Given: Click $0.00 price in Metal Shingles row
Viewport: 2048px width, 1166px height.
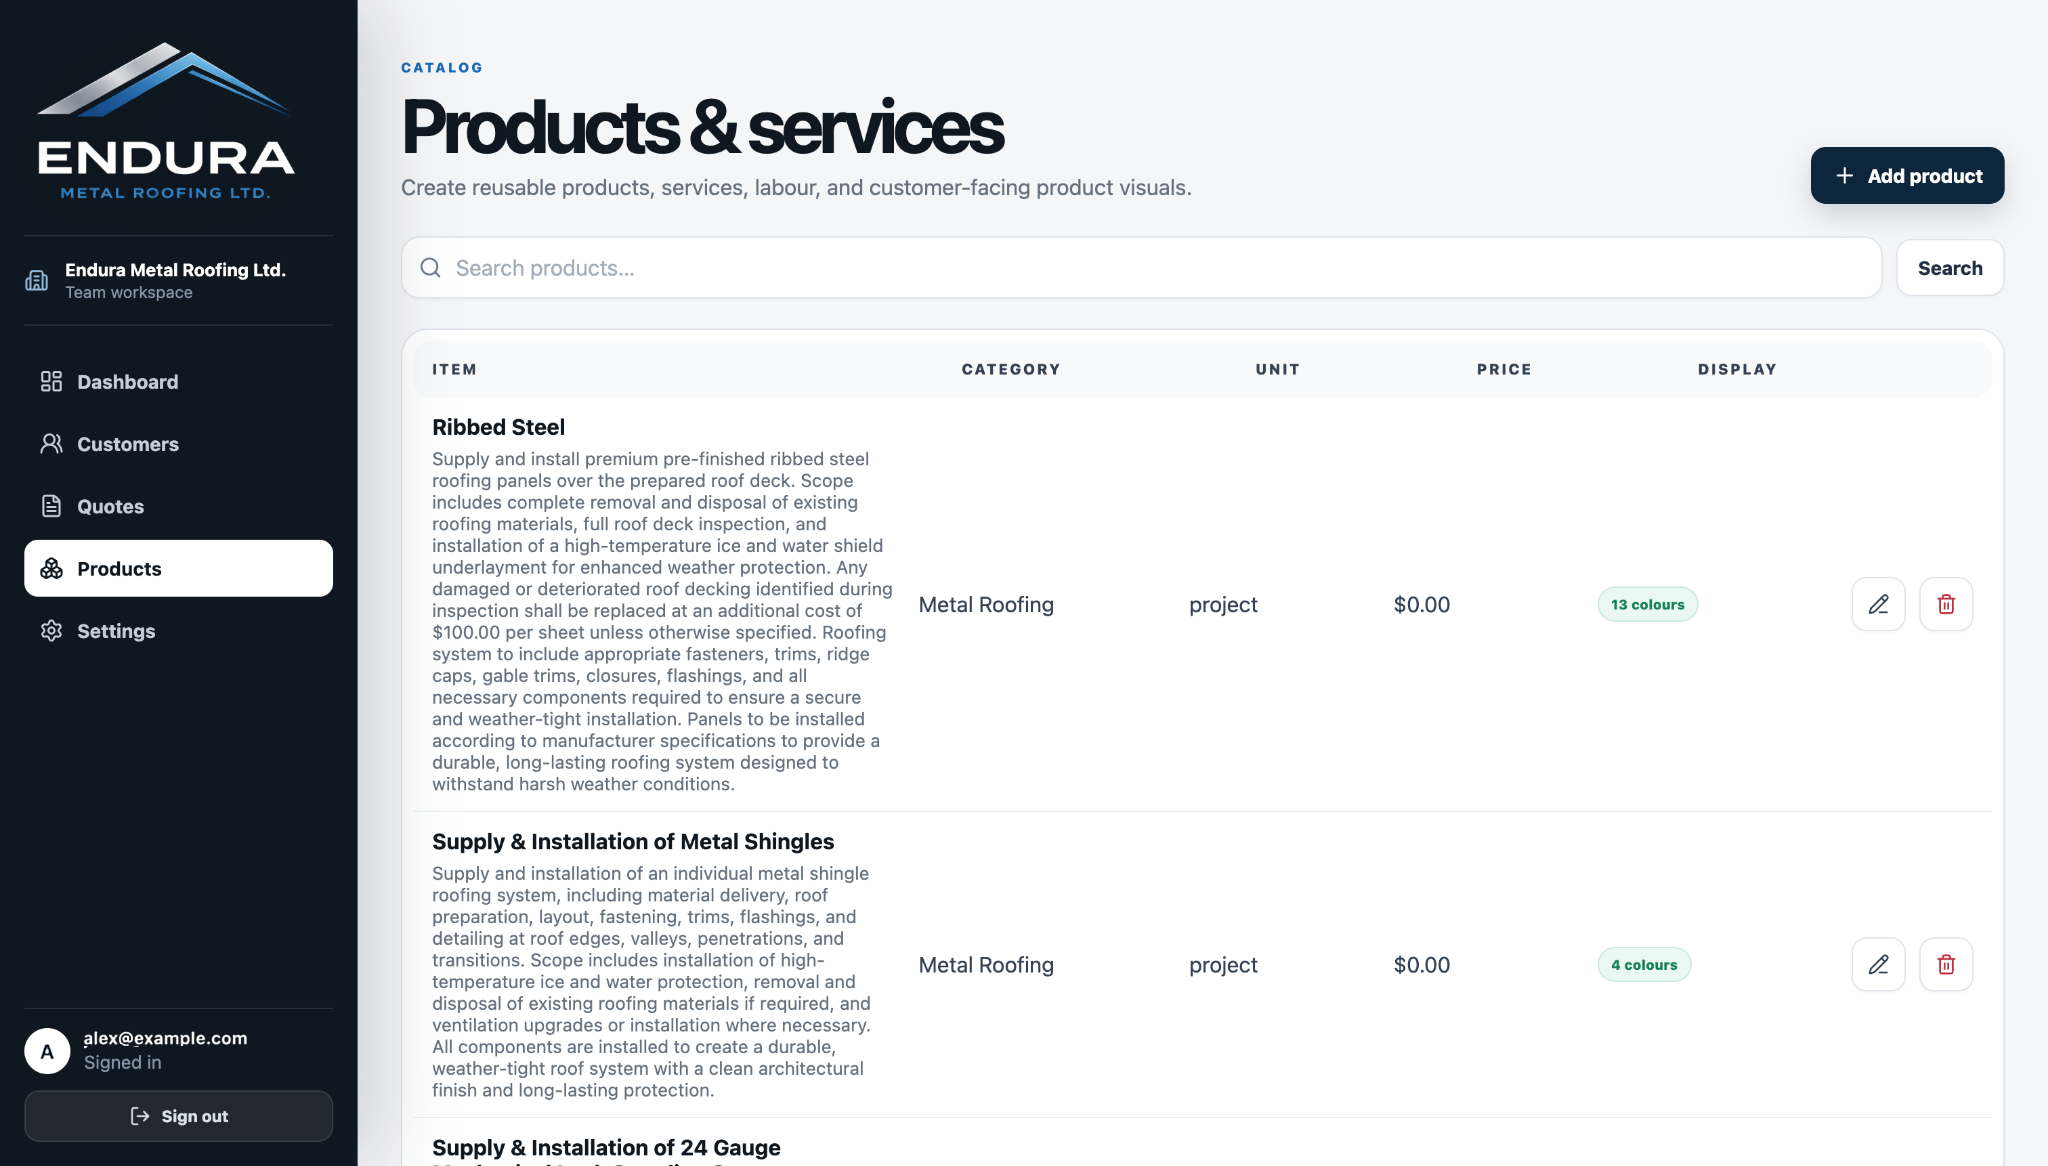Looking at the screenshot, I should tap(1422, 965).
